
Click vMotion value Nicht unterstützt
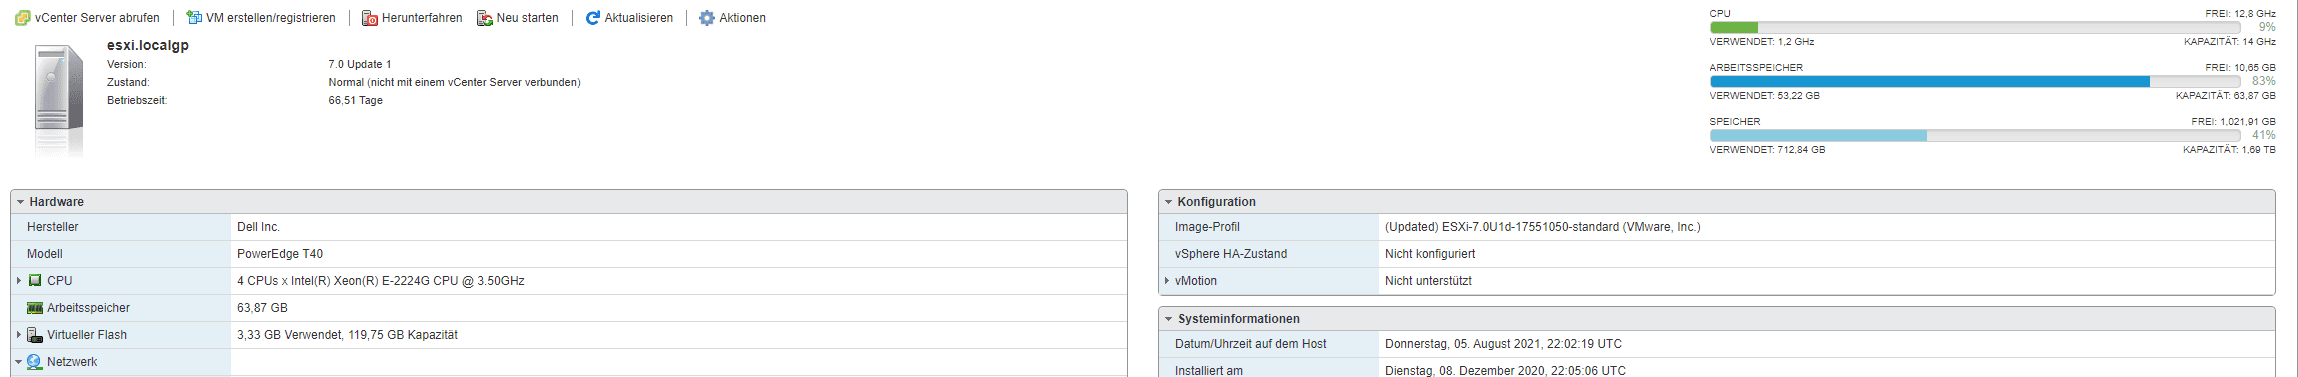pos(1428,281)
